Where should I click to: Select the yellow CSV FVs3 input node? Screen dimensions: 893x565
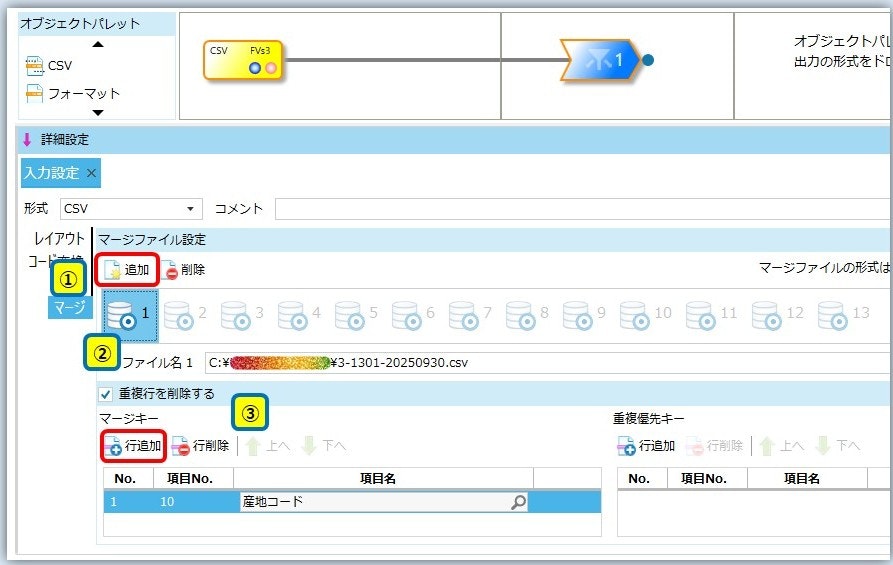coord(243,60)
